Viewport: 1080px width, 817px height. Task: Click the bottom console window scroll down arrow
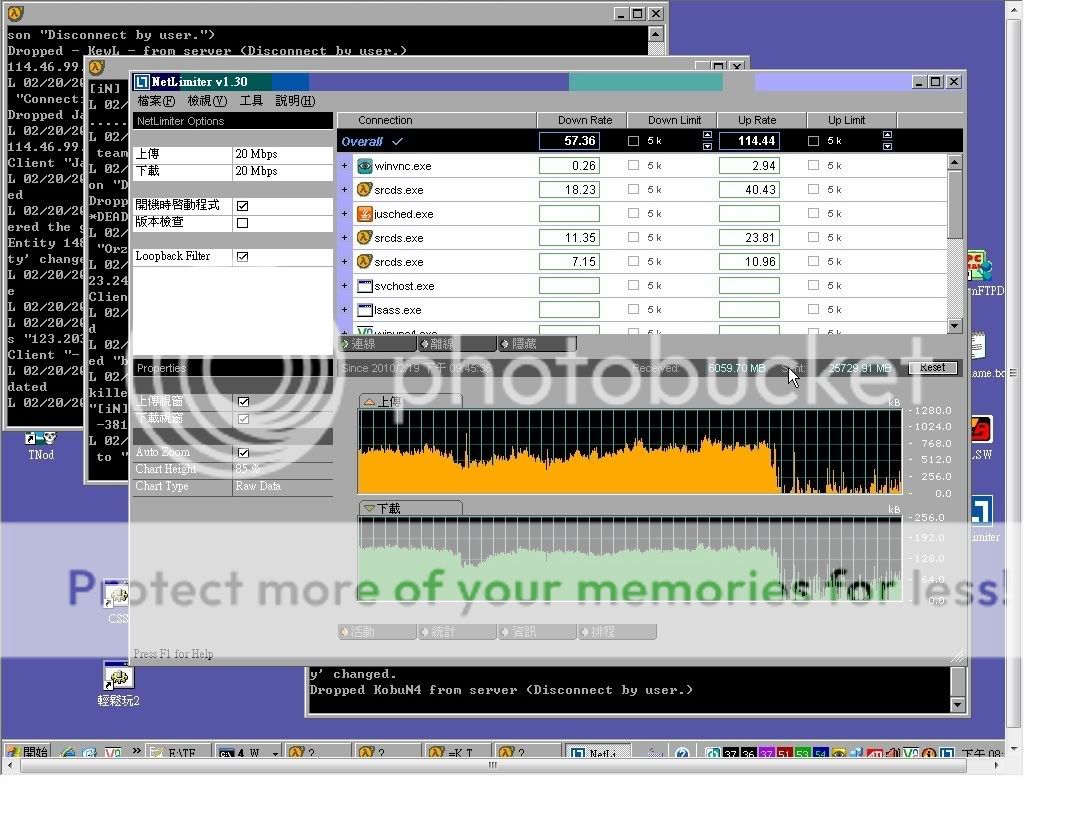(x=957, y=705)
